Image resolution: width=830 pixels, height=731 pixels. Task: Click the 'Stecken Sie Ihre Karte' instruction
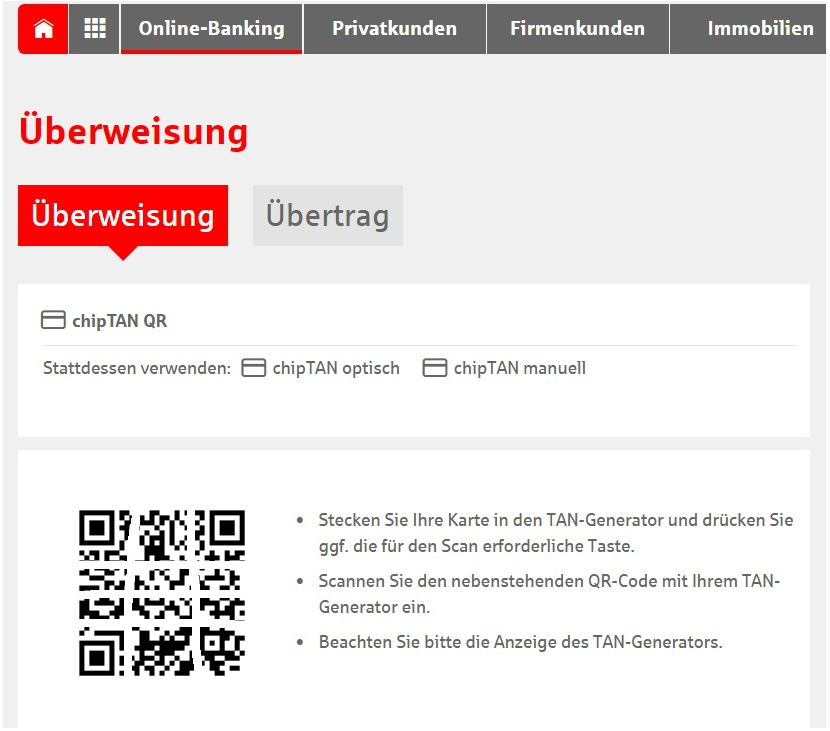[555, 533]
